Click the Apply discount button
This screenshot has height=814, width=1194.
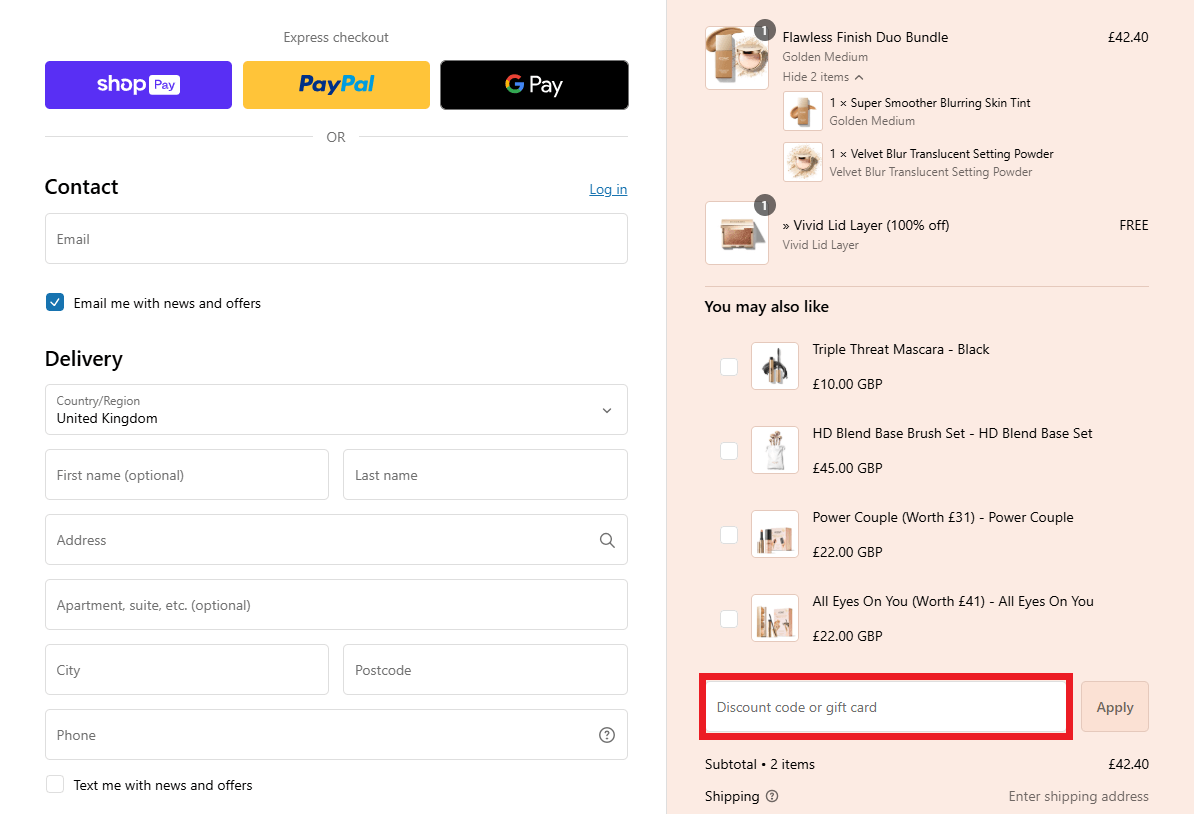[x=1115, y=707]
